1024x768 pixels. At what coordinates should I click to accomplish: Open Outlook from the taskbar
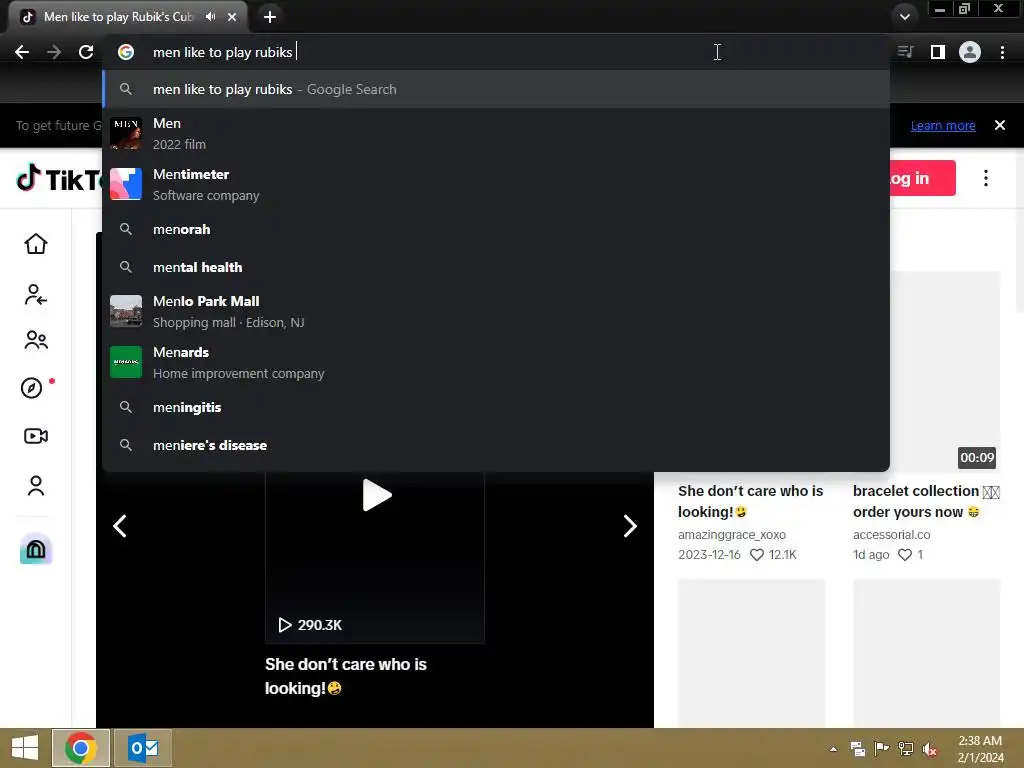[143, 748]
